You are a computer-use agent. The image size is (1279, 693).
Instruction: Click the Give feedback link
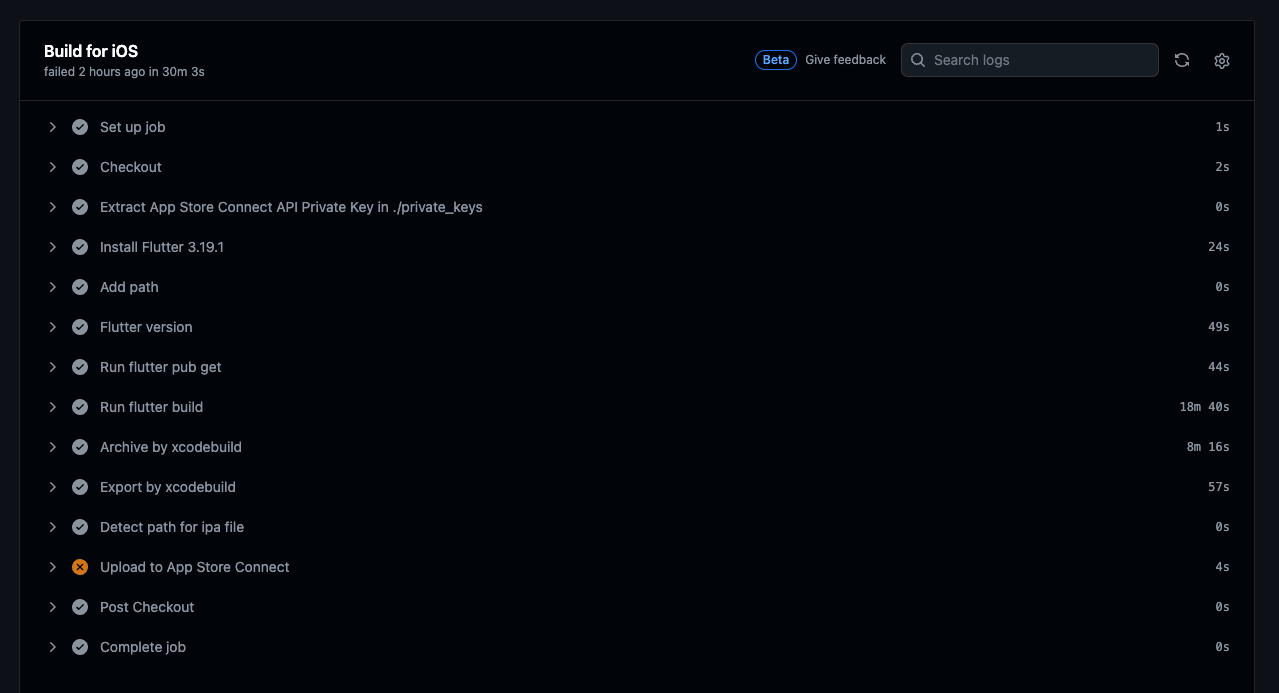(845, 60)
